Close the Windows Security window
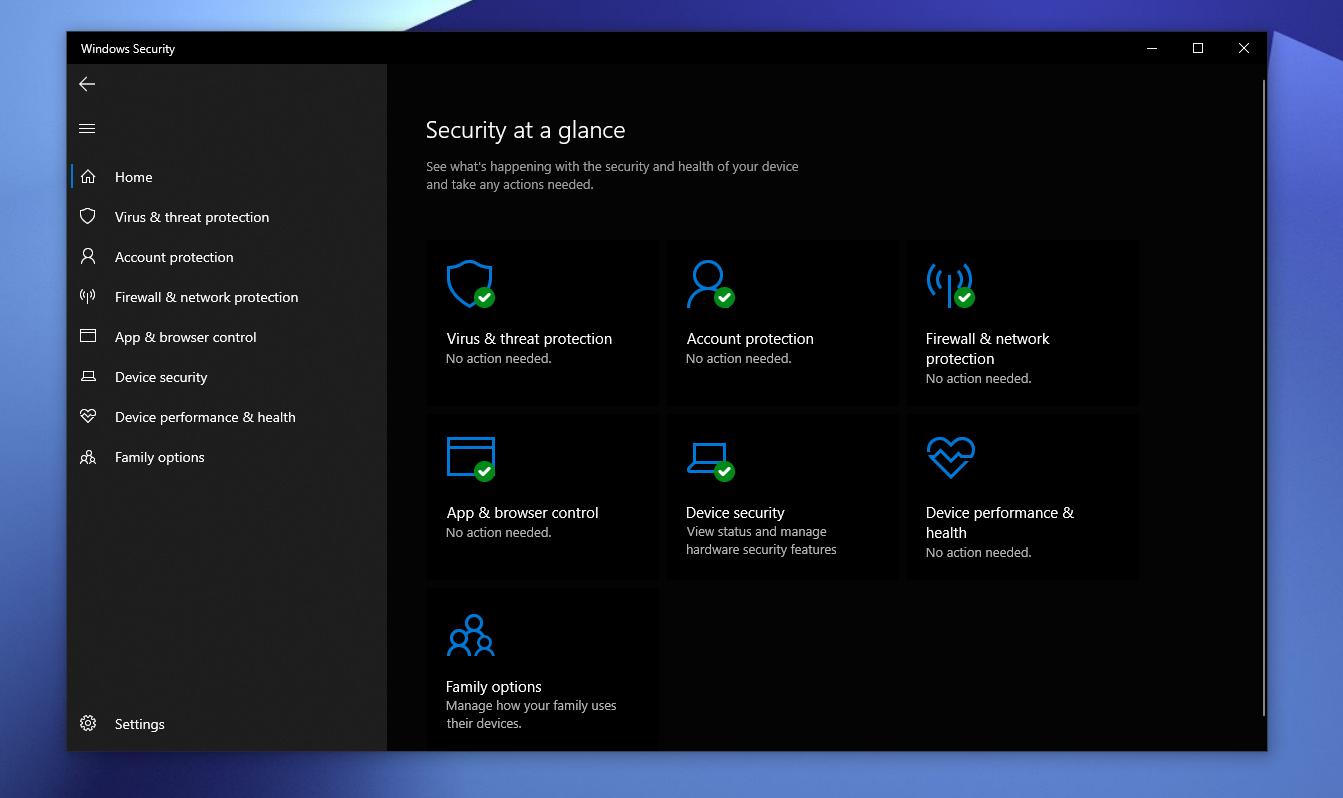1343x798 pixels. pos(1244,48)
